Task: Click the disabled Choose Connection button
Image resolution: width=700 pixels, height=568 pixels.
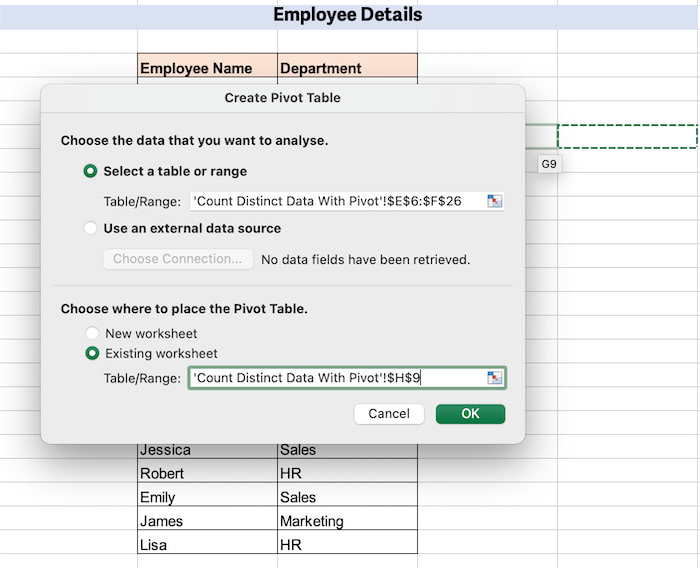Action: pyautogui.click(x=178, y=259)
